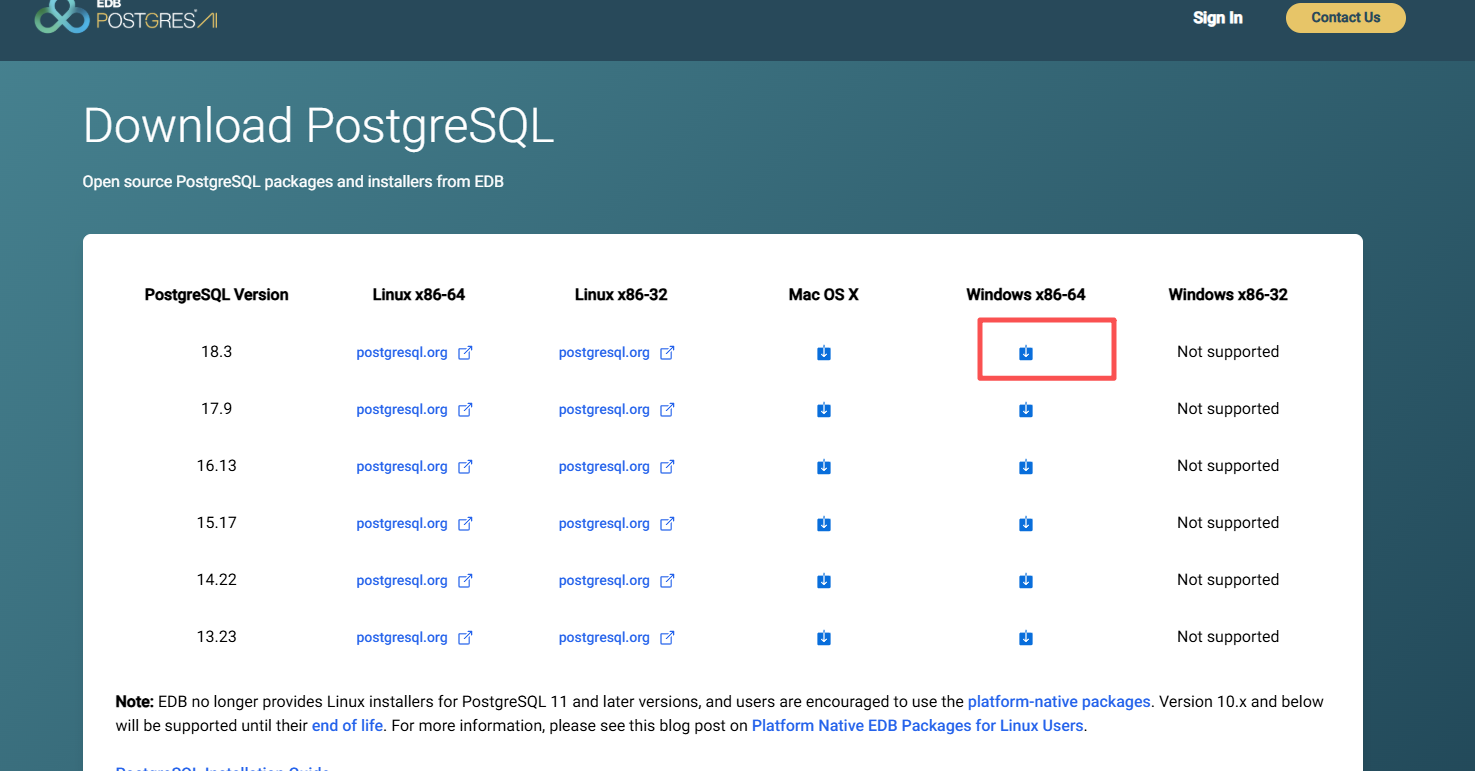Select version number 18.3
The width and height of the screenshot is (1475, 771).
pos(216,352)
